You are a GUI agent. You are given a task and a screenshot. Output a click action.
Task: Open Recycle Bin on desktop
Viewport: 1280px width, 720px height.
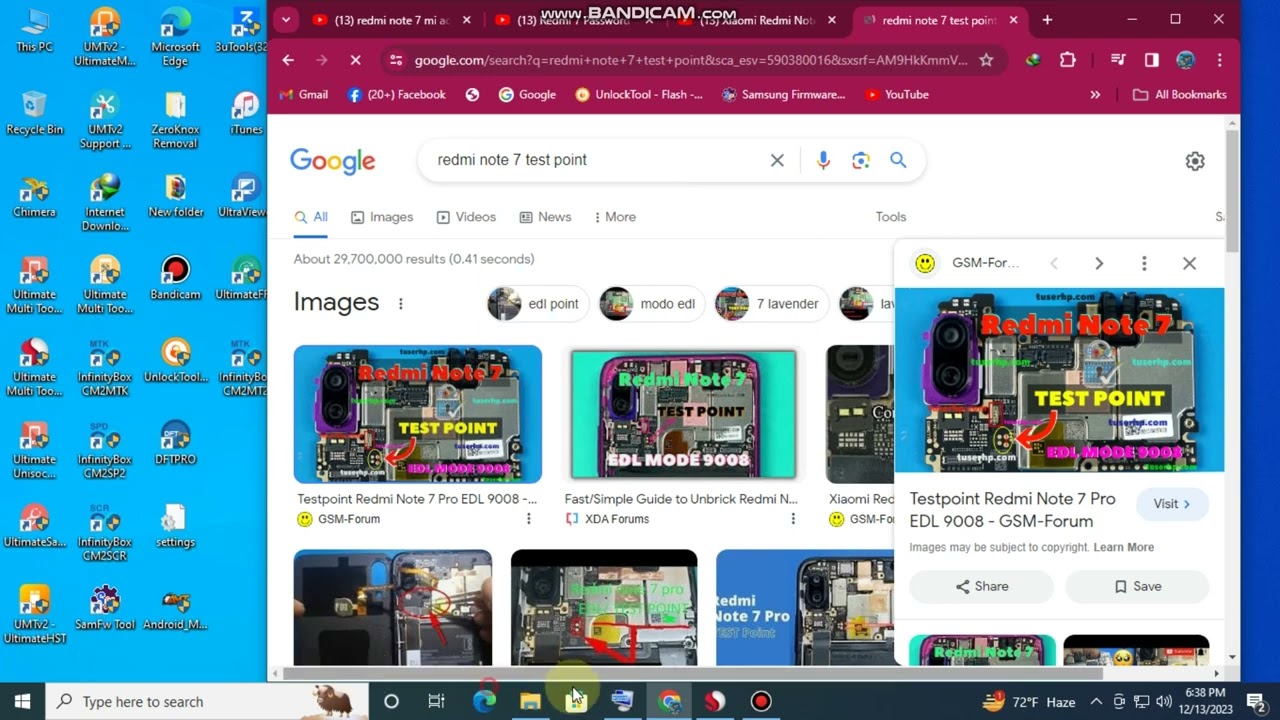tap(34, 113)
